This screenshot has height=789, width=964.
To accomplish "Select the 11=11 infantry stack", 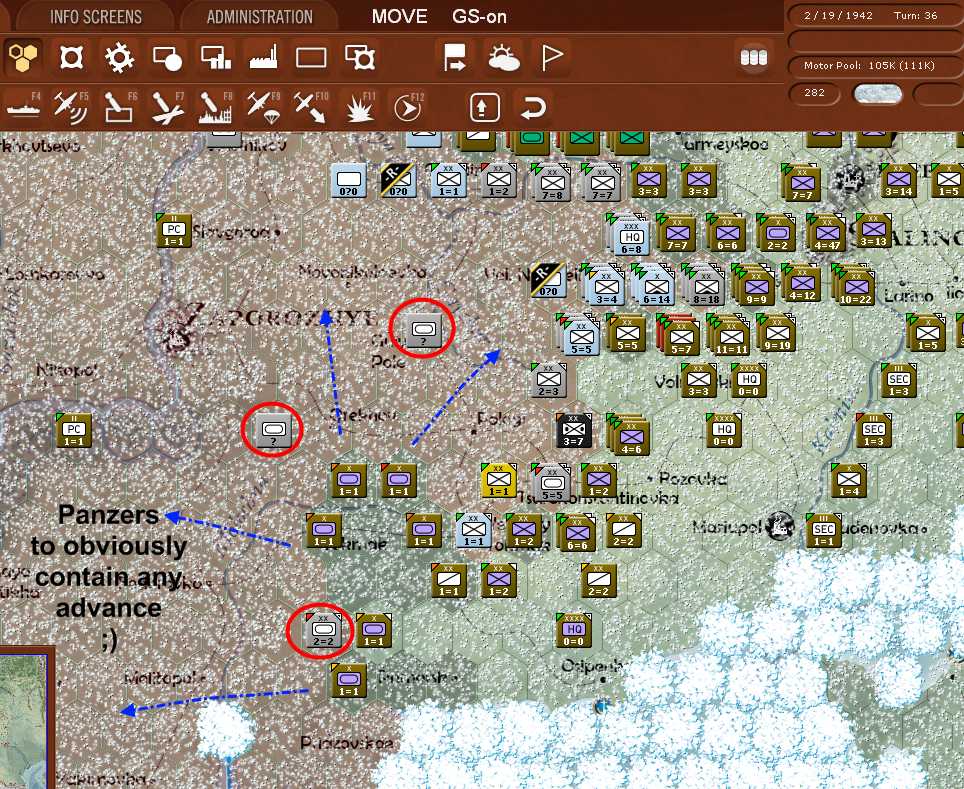I will click(x=731, y=337).
